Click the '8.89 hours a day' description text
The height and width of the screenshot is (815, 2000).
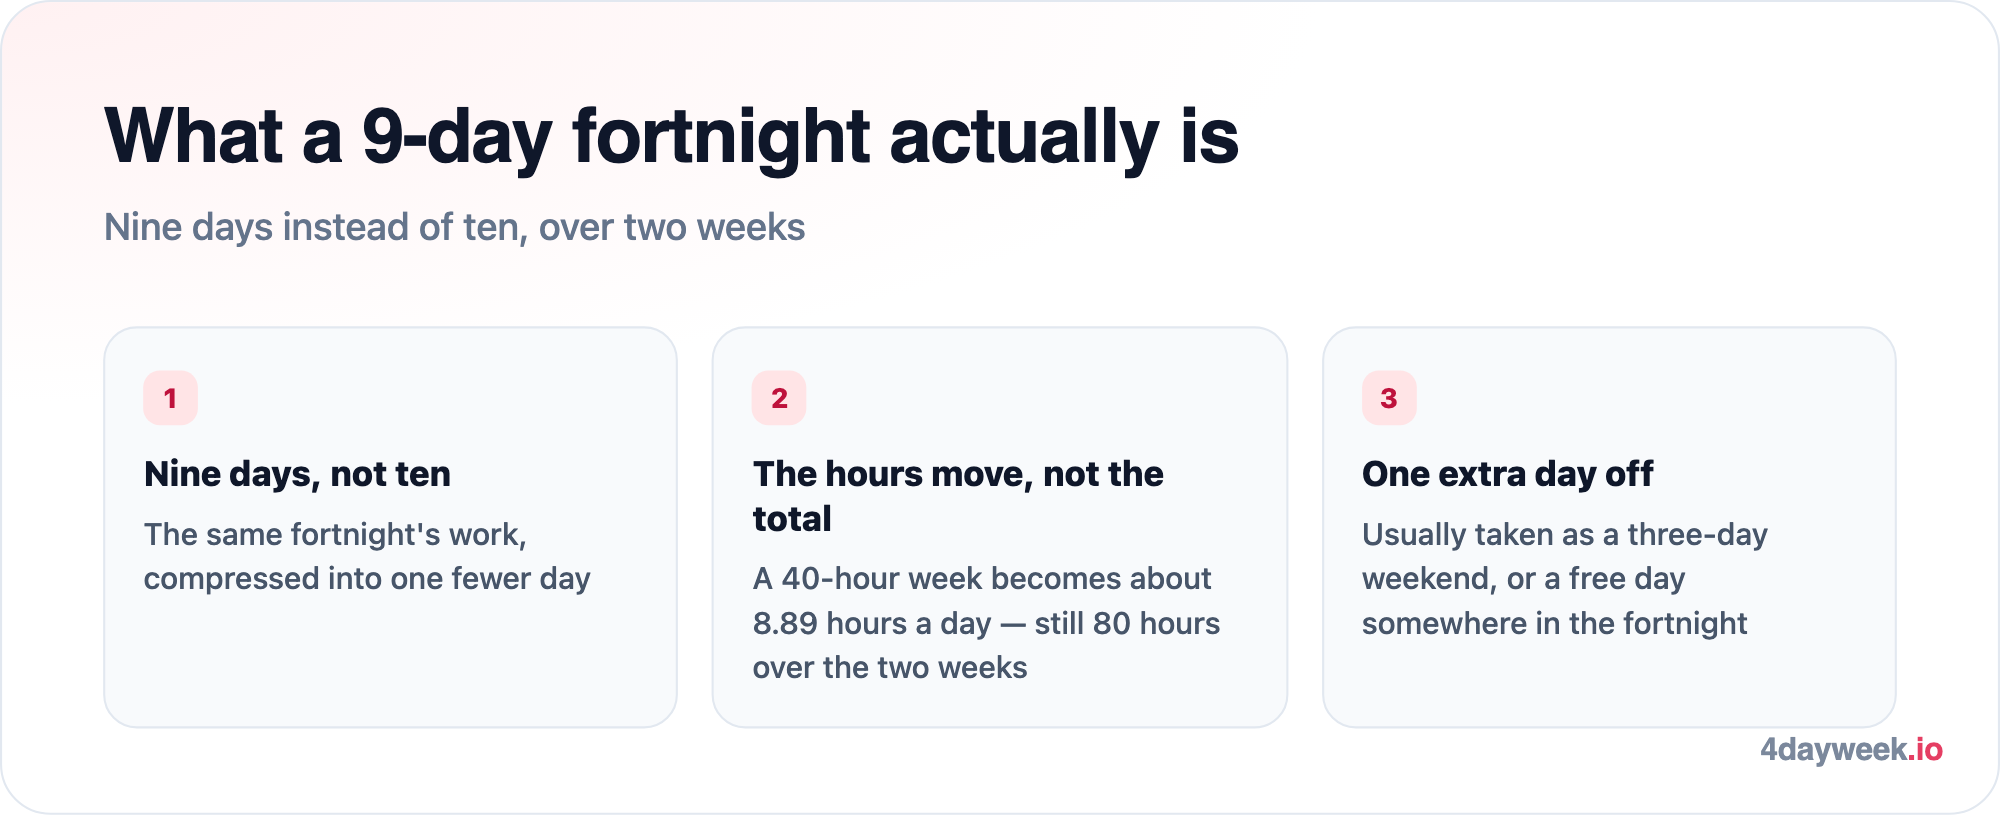872,624
